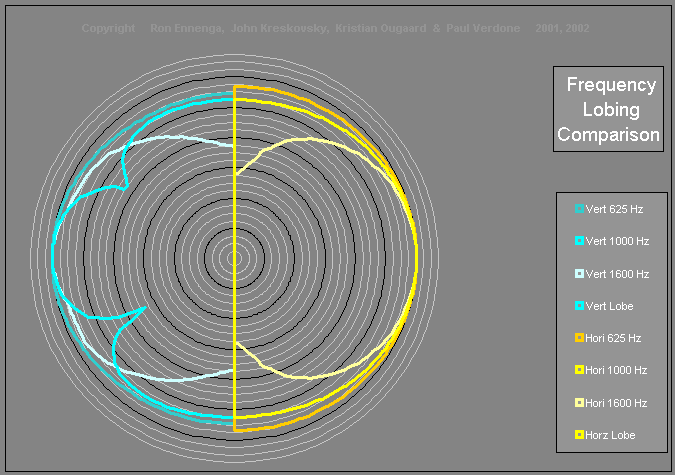Select the 'Vert 1000 Hz' legend label
The height and width of the screenshot is (475, 675).
click(617, 241)
